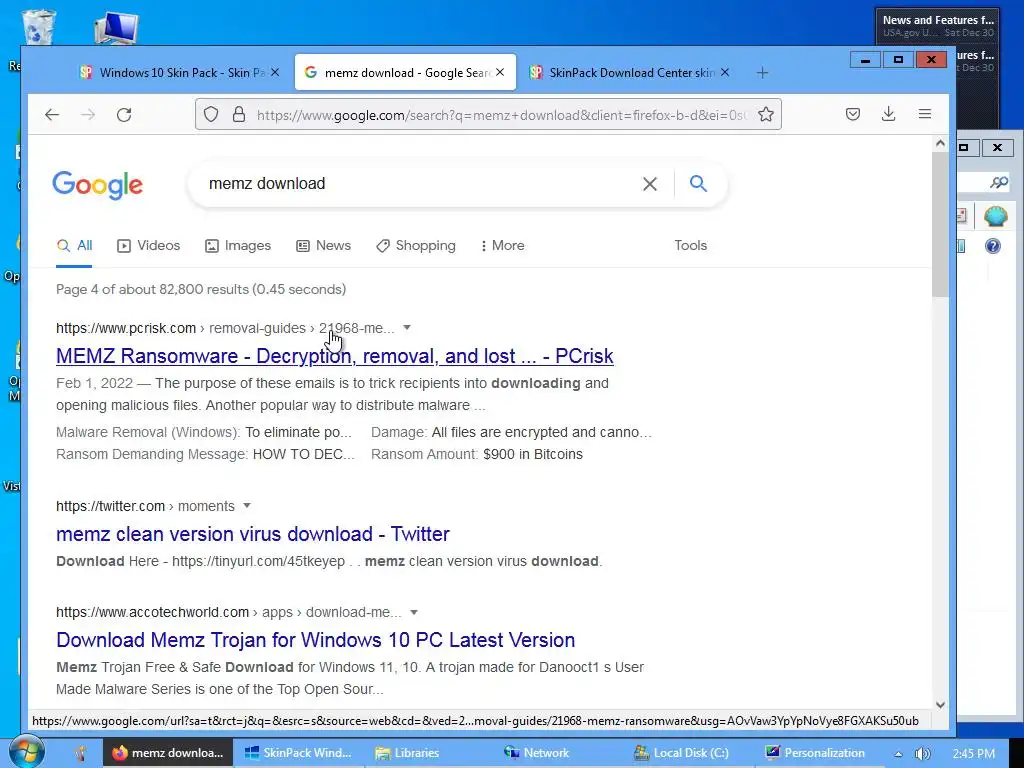Click the results count text Page 4
The width and height of the screenshot is (1024, 768).
click(x=201, y=289)
